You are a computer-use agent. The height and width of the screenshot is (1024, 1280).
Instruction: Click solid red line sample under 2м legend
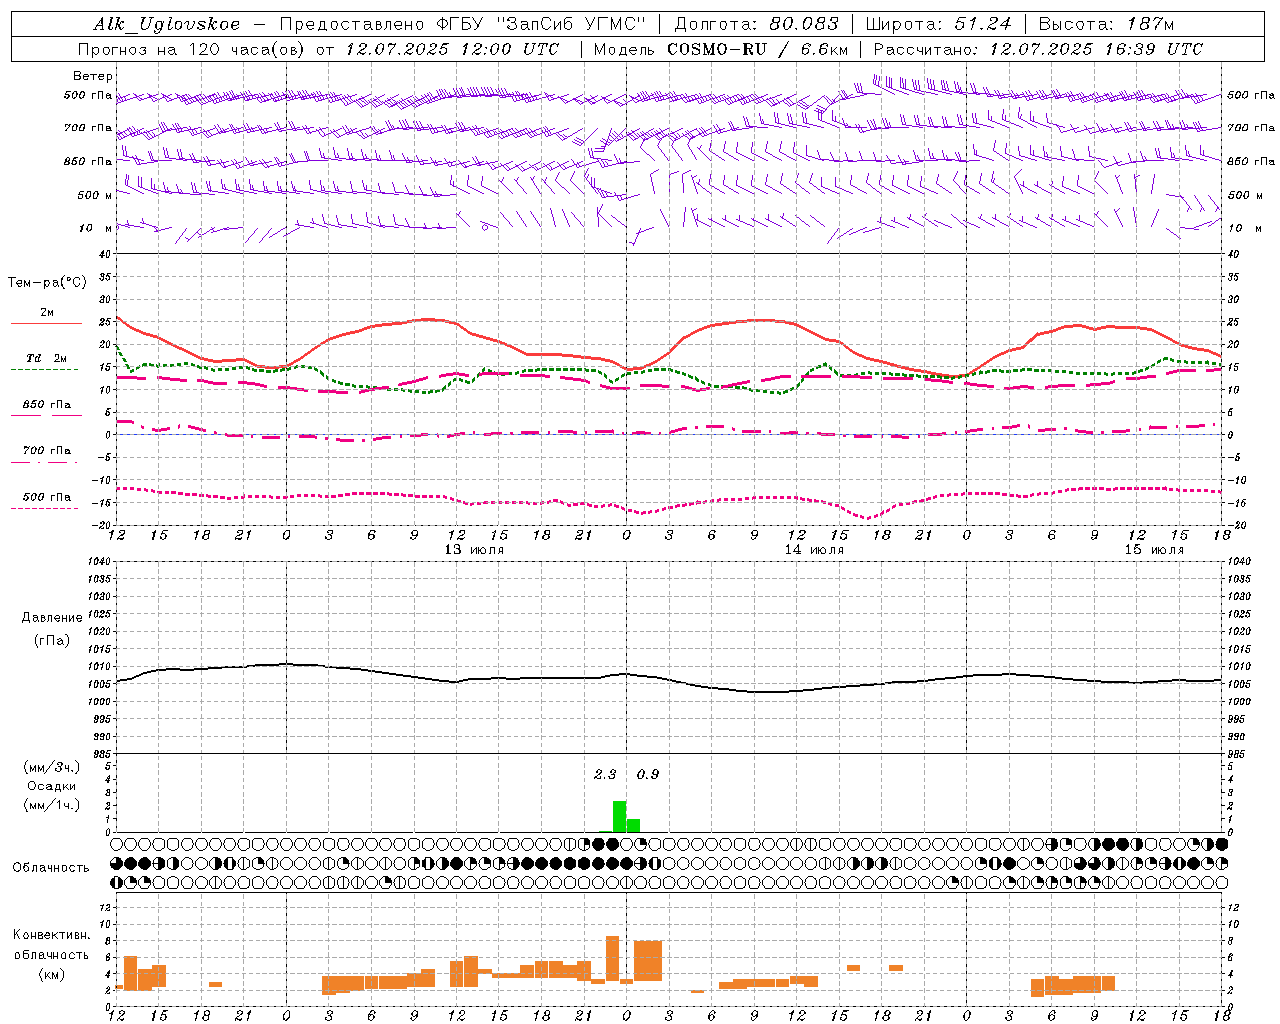pyautogui.click(x=46, y=323)
